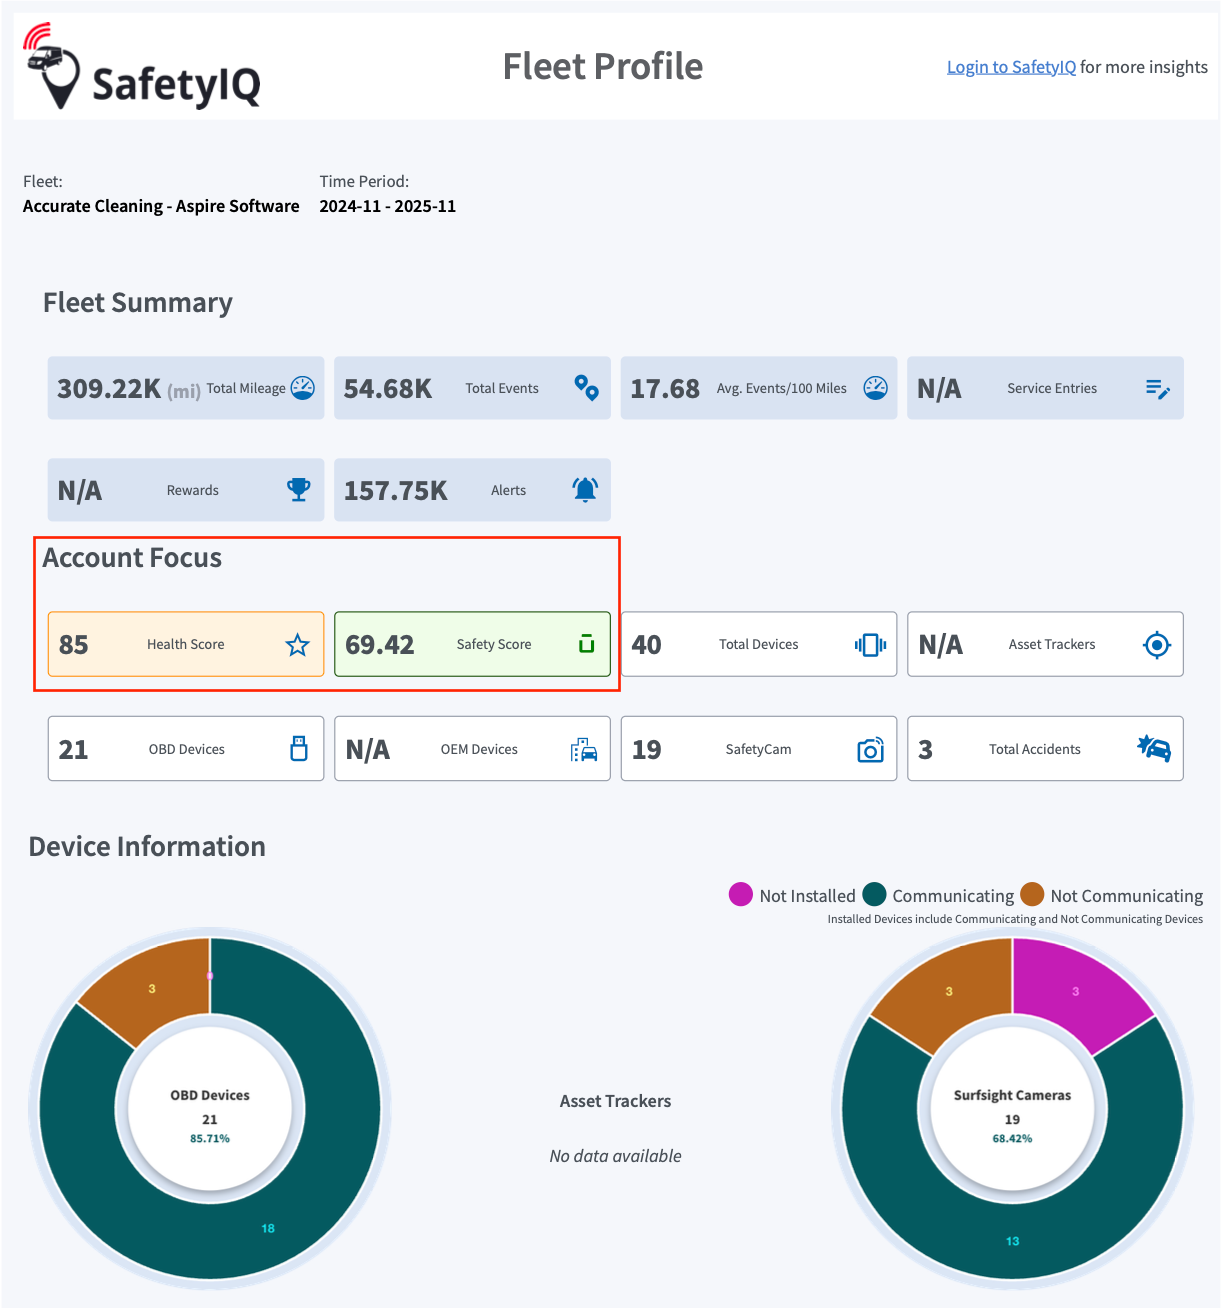Select the OEM Devices card
The width and height of the screenshot is (1230, 1308).
coord(472,749)
